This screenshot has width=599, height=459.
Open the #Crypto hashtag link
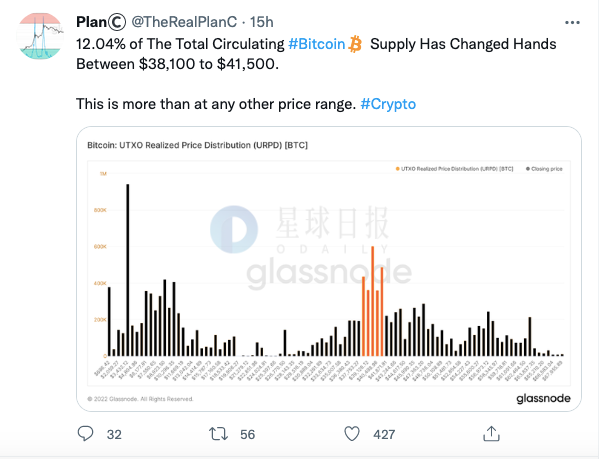click(x=388, y=104)
